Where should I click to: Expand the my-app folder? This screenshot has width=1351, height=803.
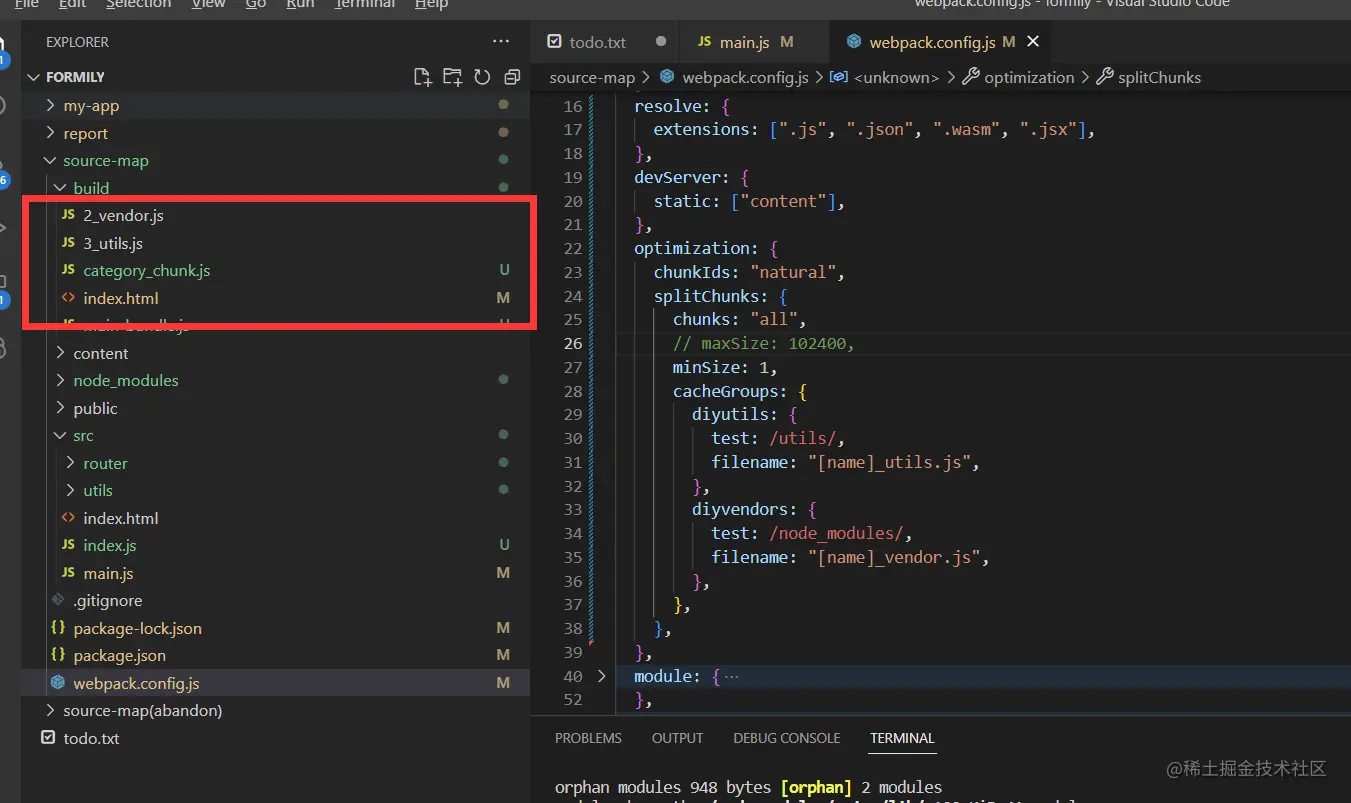pos(51,105)
